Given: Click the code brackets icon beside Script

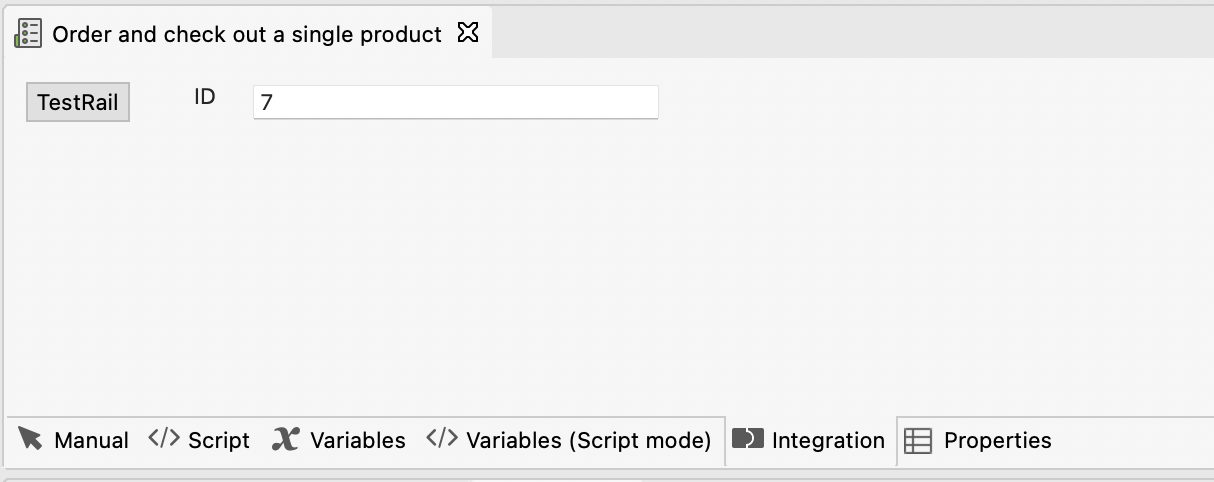Looking at the screenshot, I should pyautogui.click(x=164, y=439).
